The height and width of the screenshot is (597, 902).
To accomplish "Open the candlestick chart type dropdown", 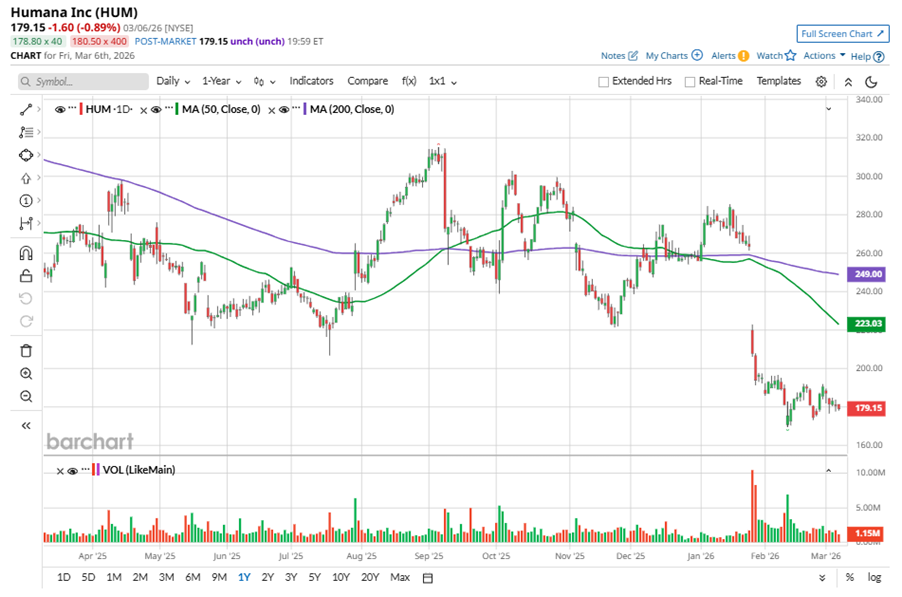I will (x=264, y=82).
